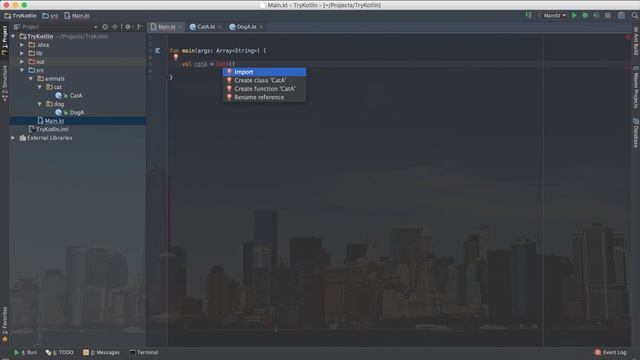Select TryKotlin.iml in project tree
The height and width of the screenshot is (360, 640).
[x=52, y=129]
